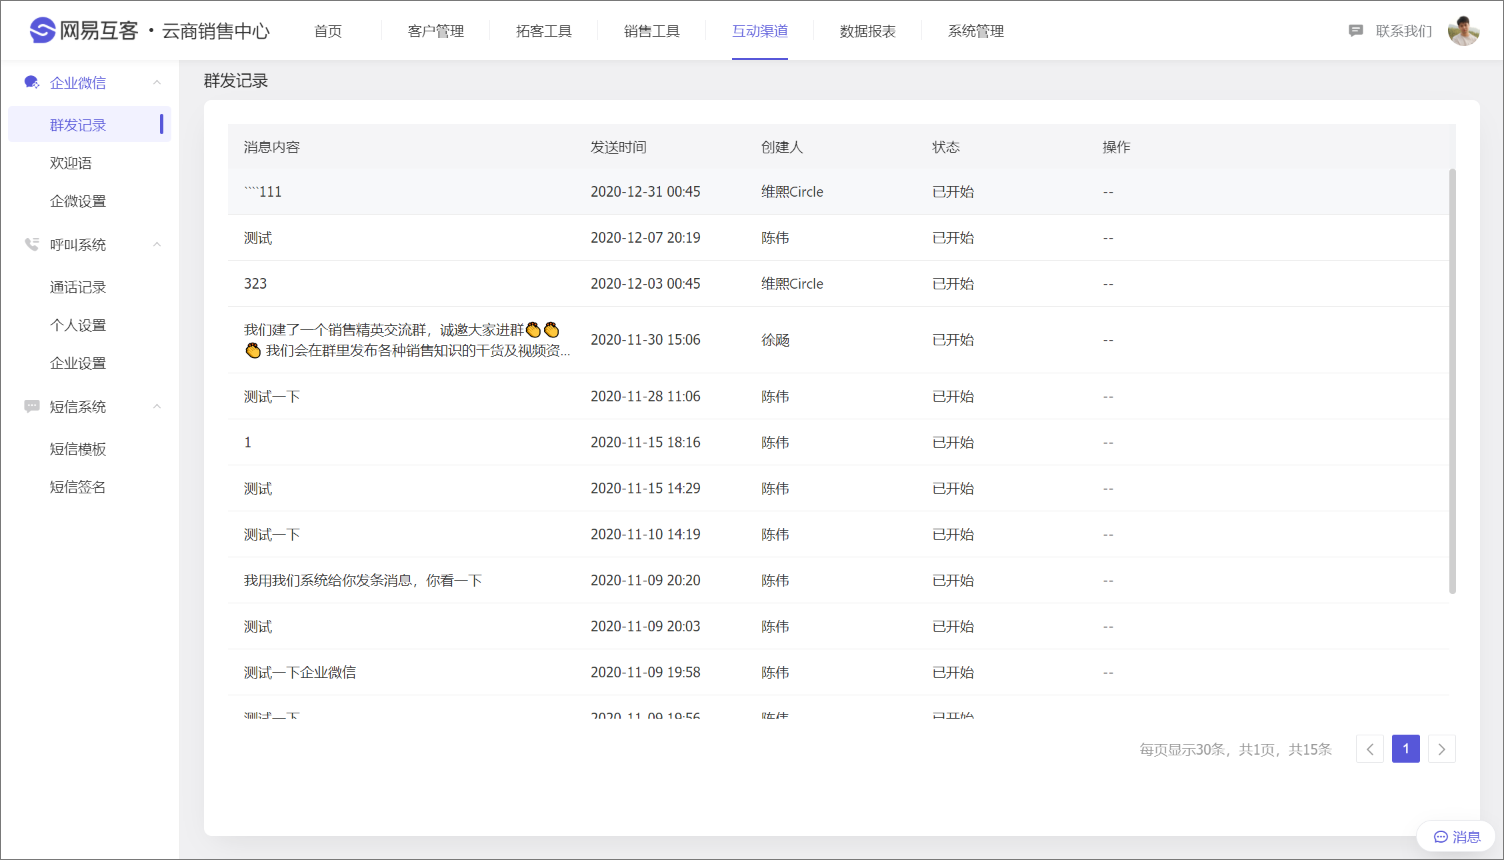The image size is (1504, 860).
Task: Click the 创建人 column header
Action: pos(782,147)
